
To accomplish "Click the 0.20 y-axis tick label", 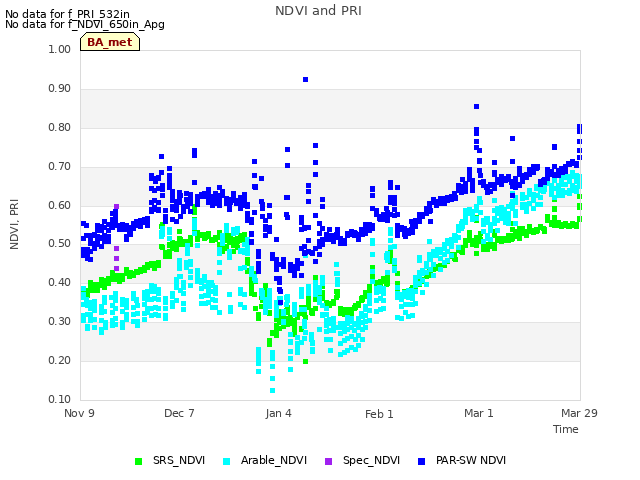I will (60, 360).
